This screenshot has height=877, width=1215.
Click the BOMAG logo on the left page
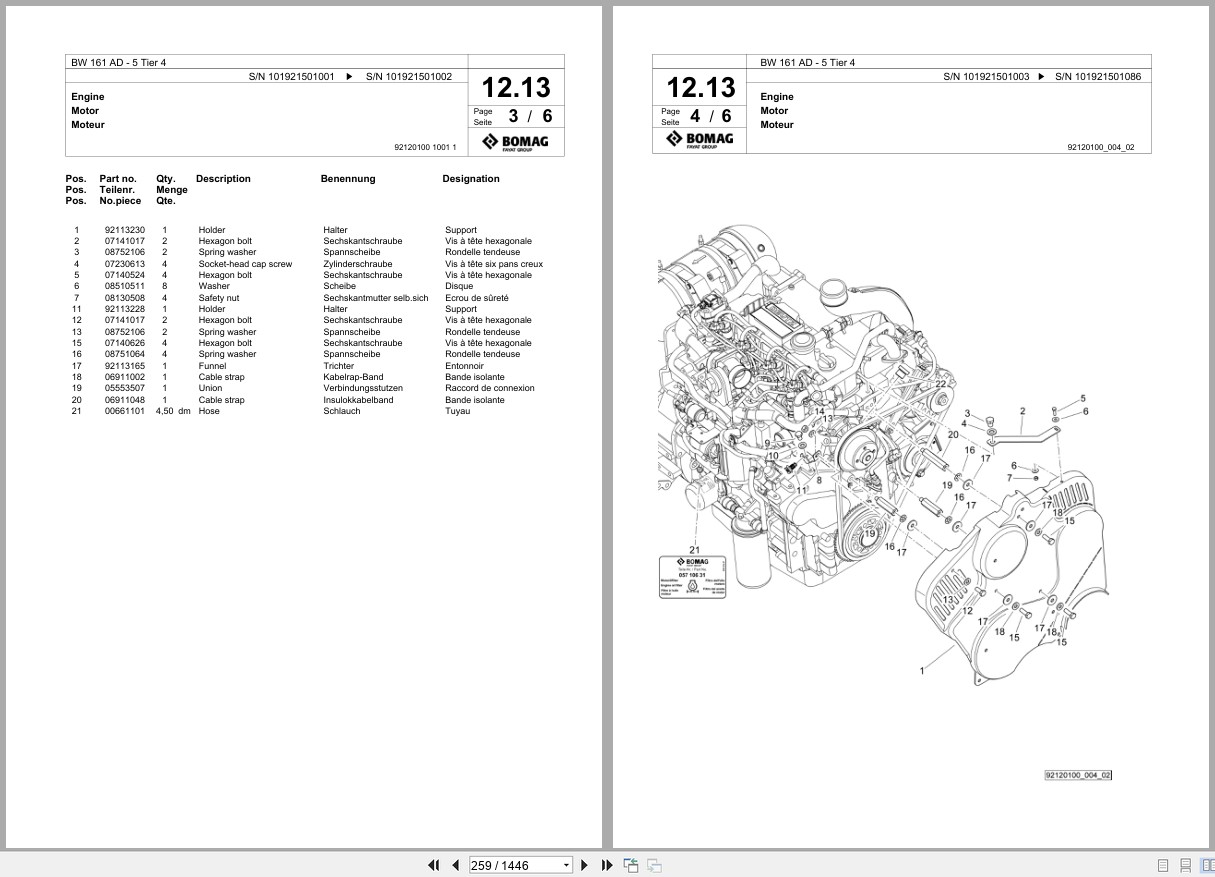[x=515, y=142]
